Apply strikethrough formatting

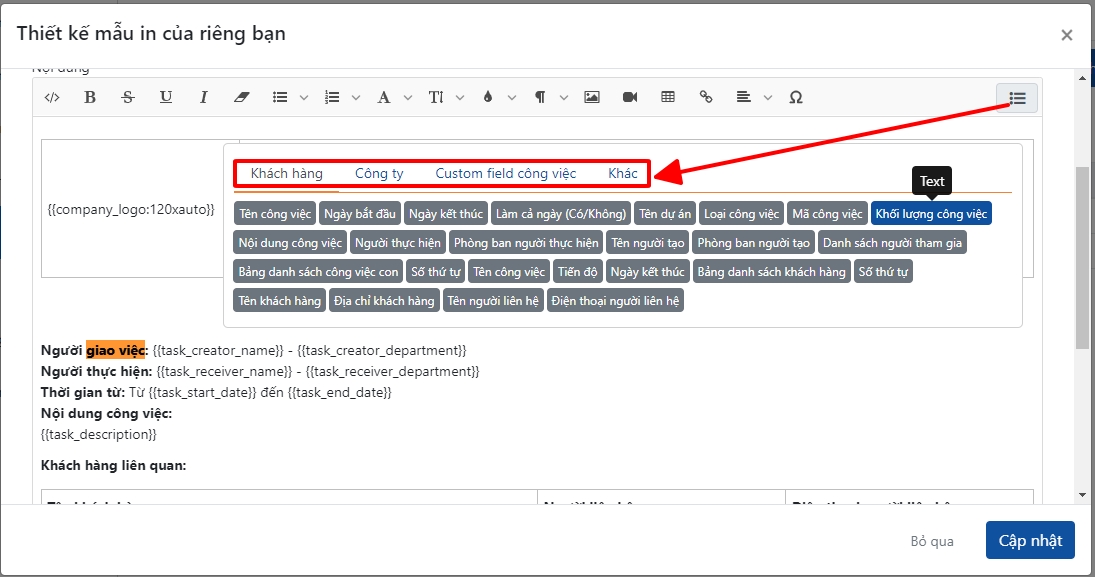coord(128,97)
